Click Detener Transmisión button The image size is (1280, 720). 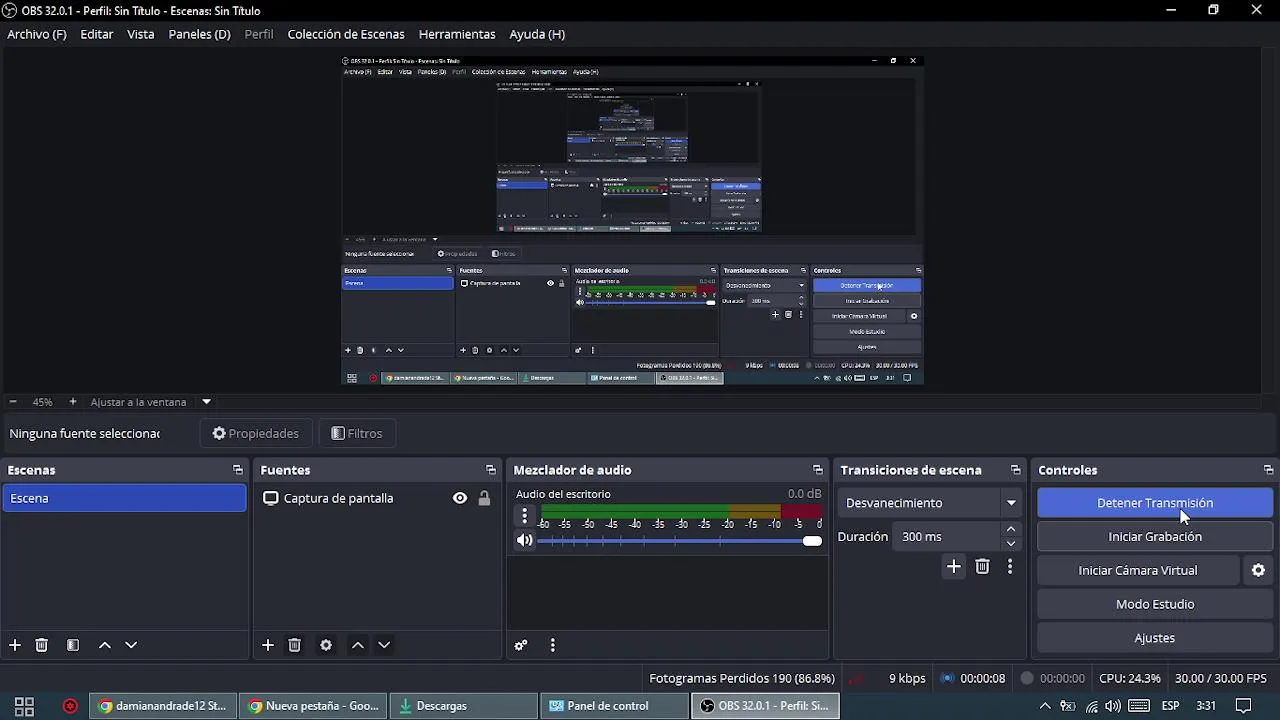(x=1155, y=503)
